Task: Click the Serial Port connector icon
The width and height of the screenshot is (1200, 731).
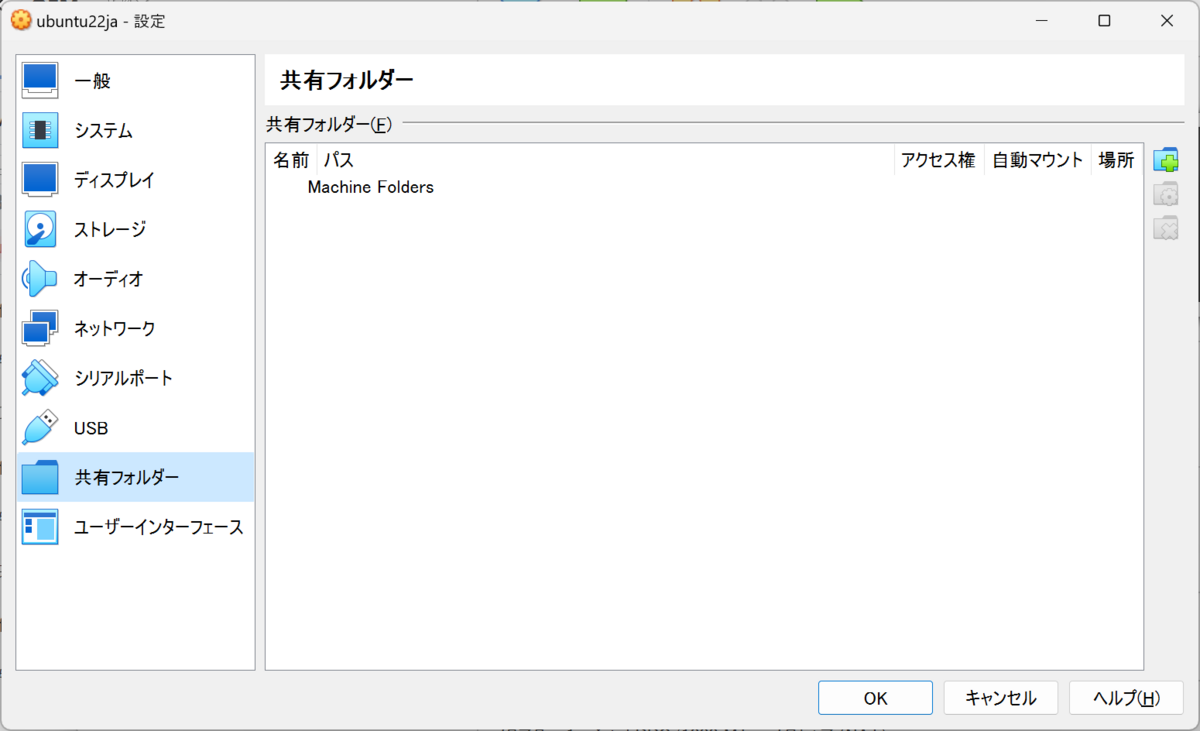Action: coord(40,378)
